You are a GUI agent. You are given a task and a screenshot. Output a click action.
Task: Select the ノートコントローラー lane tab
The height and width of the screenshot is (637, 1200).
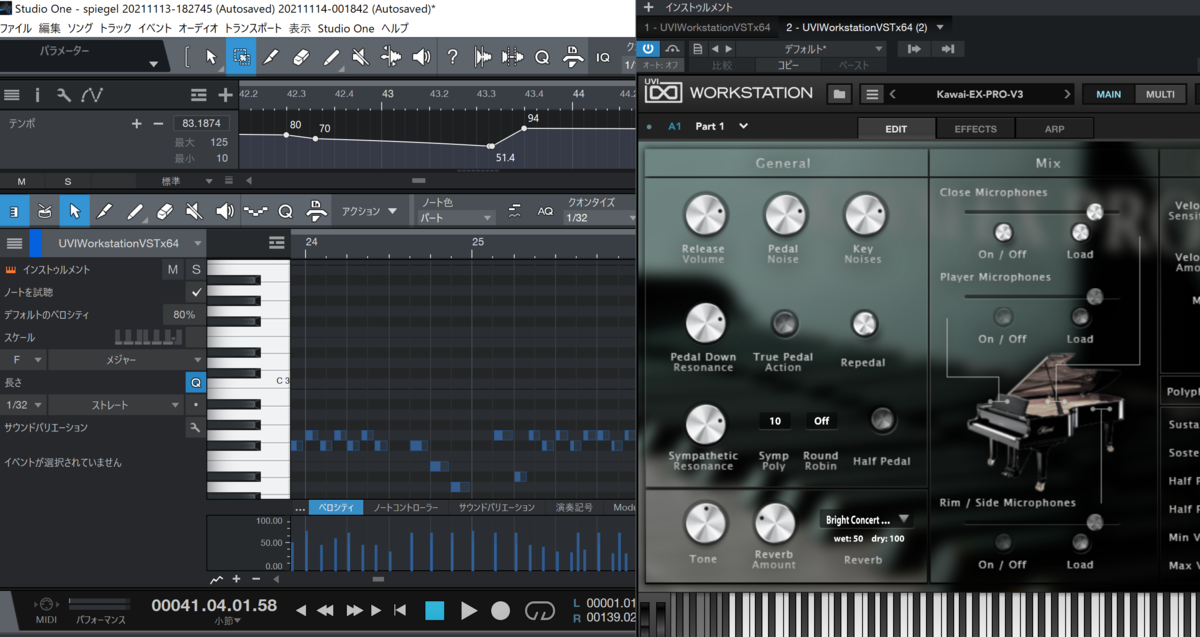[x=405, y=508]
